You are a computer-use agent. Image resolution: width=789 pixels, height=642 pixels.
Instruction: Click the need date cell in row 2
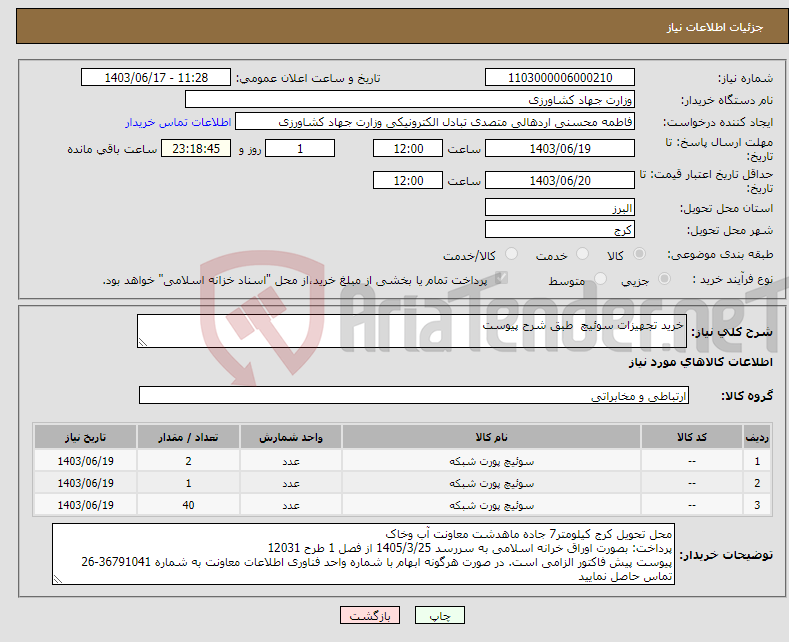86,483
